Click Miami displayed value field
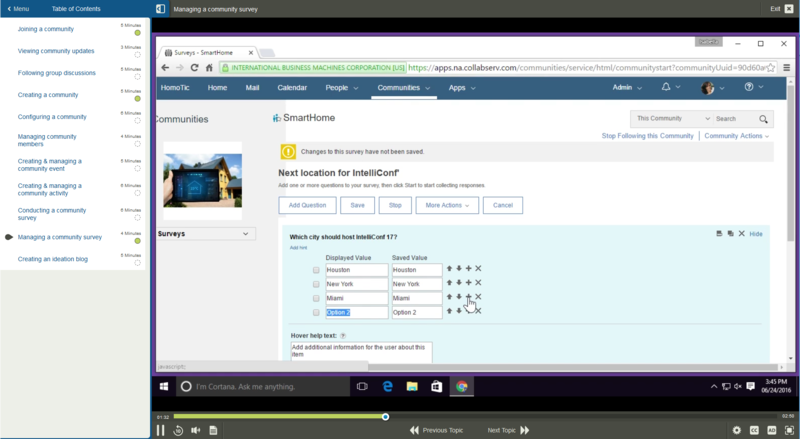Screen dimensions: 800x439 [357, 298]
